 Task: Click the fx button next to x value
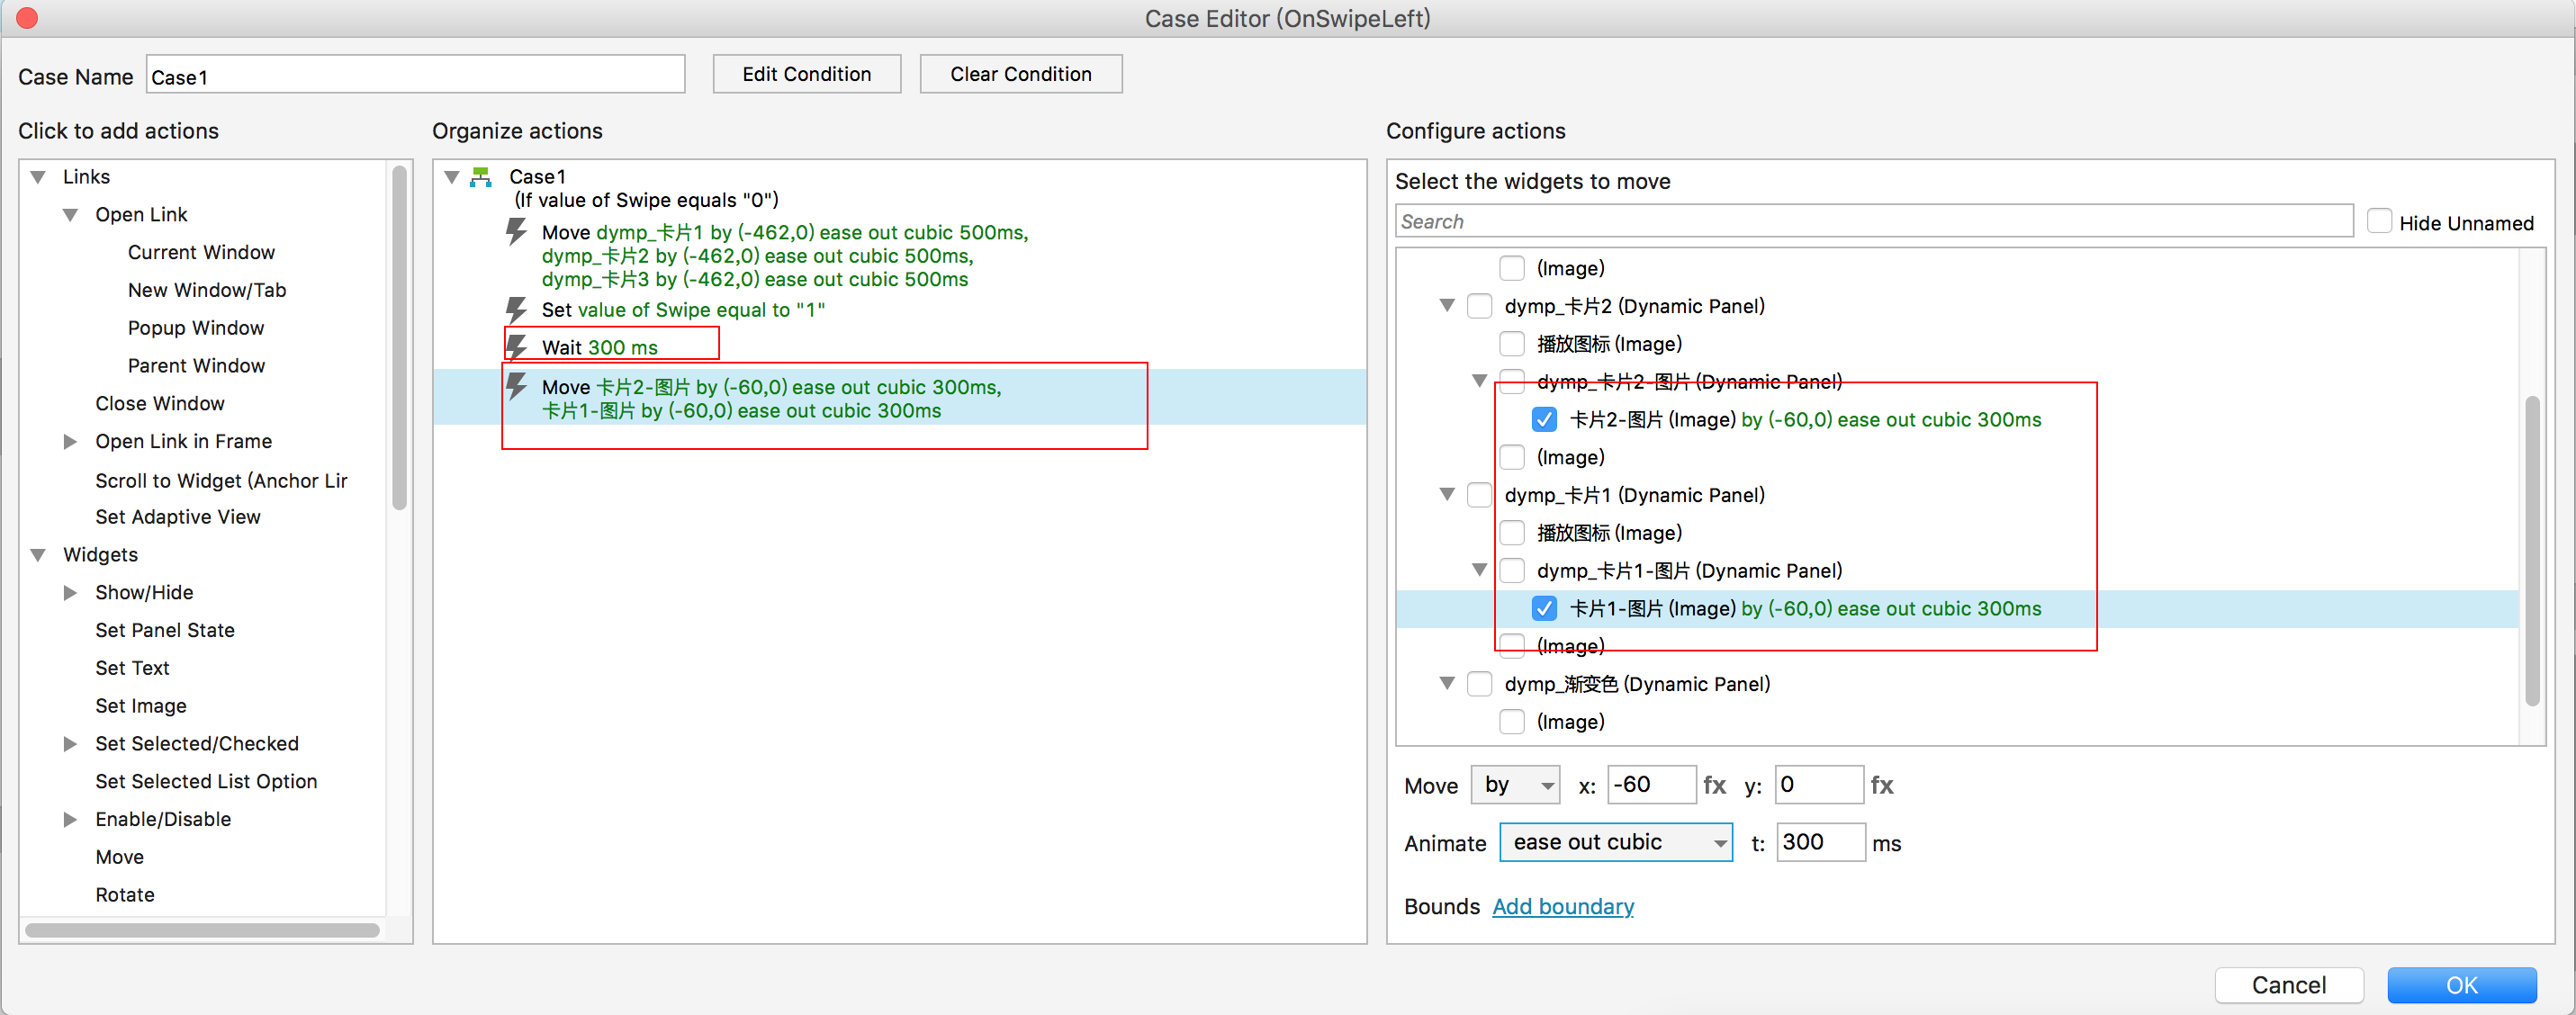(x=1714, y=785)
